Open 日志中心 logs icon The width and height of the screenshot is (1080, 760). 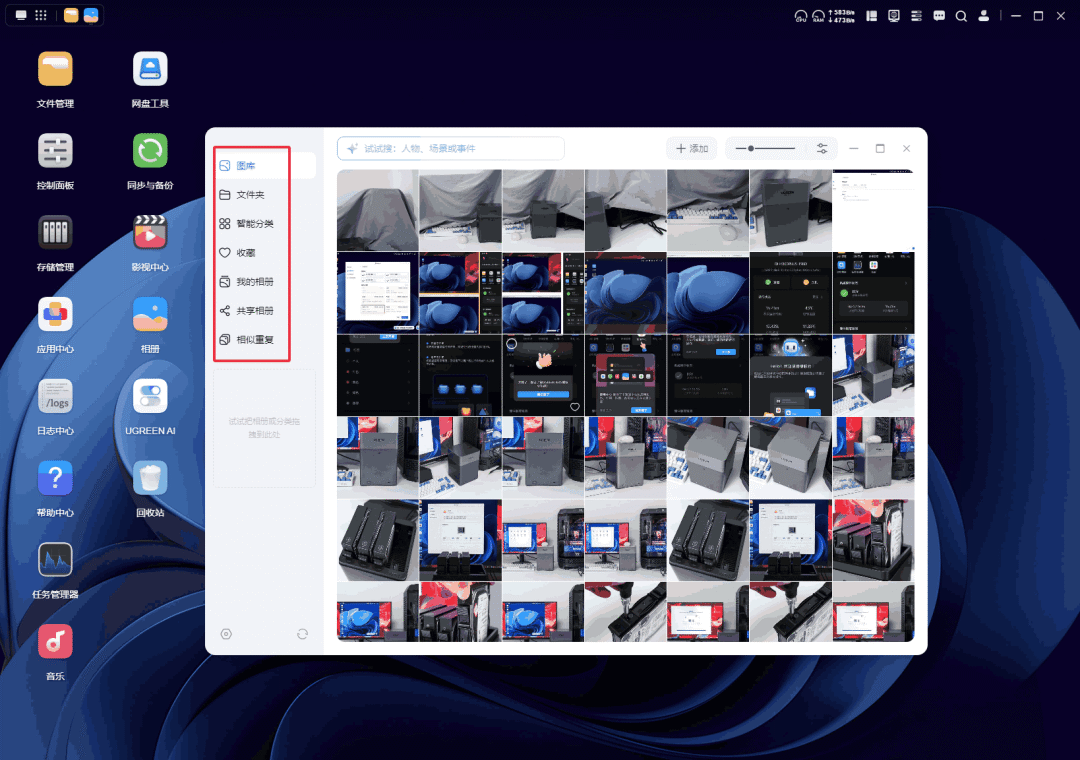pos(55,396)
